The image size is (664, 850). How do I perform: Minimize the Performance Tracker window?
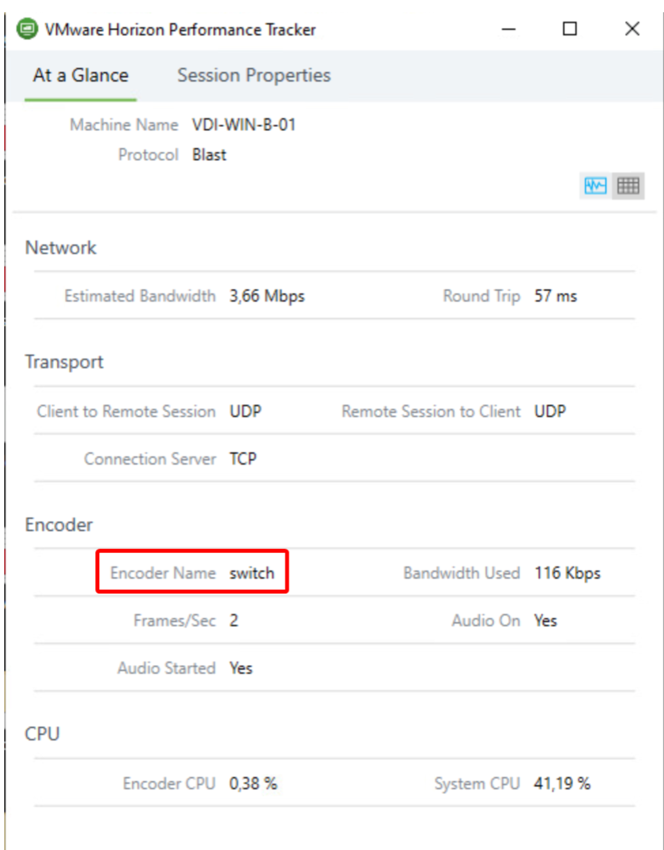[x=507, y=29]
